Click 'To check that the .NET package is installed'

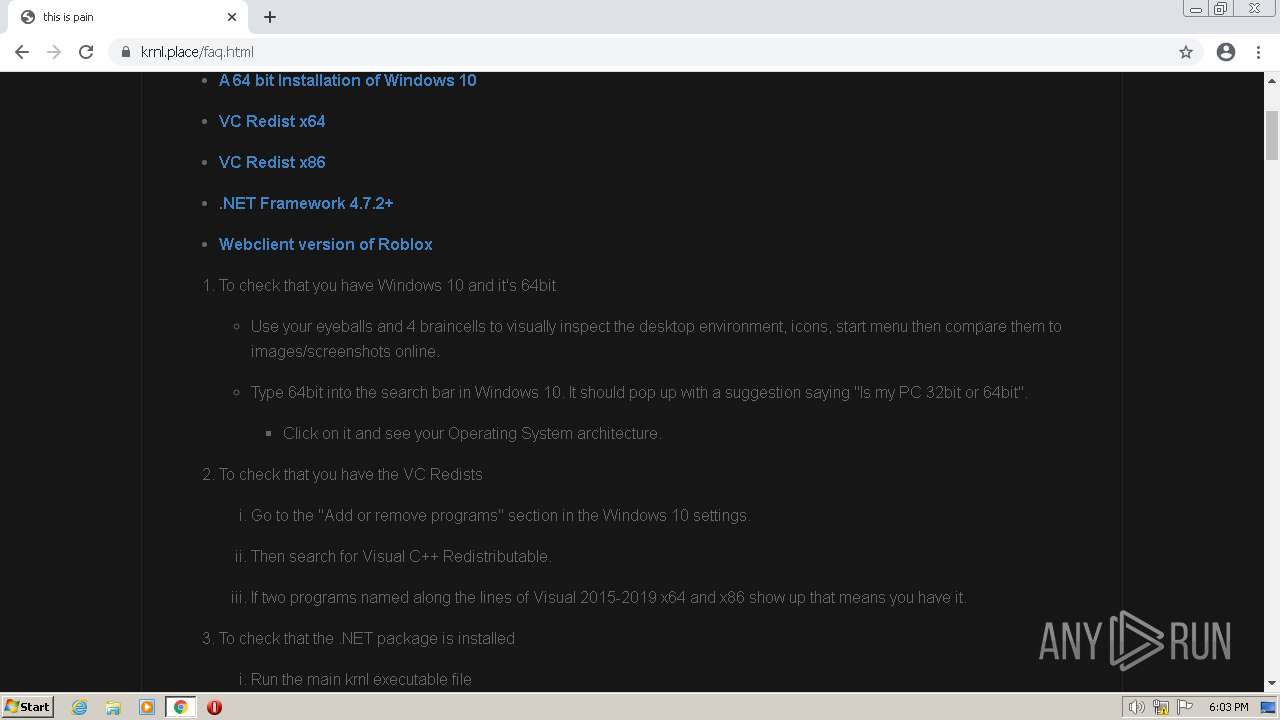click(367, 638)
